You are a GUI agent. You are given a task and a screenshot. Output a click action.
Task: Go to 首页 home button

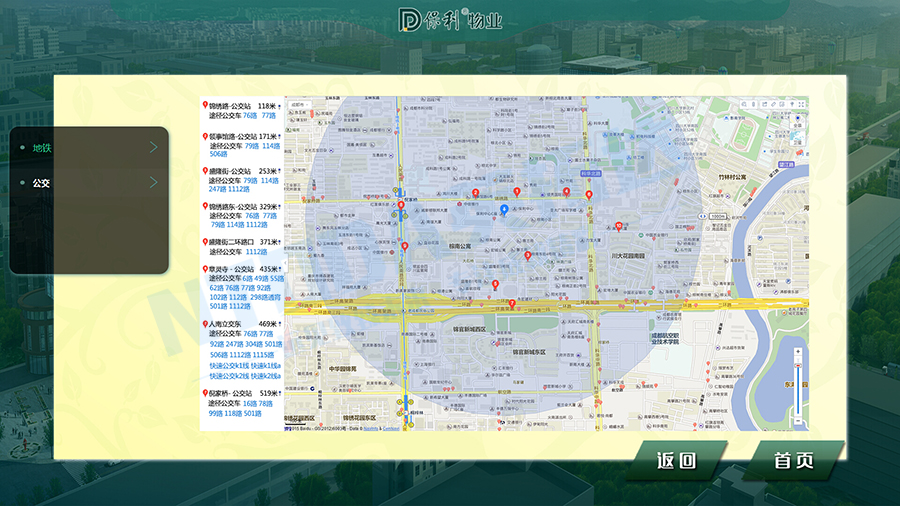pyautogui.click(x=794, y=460)
